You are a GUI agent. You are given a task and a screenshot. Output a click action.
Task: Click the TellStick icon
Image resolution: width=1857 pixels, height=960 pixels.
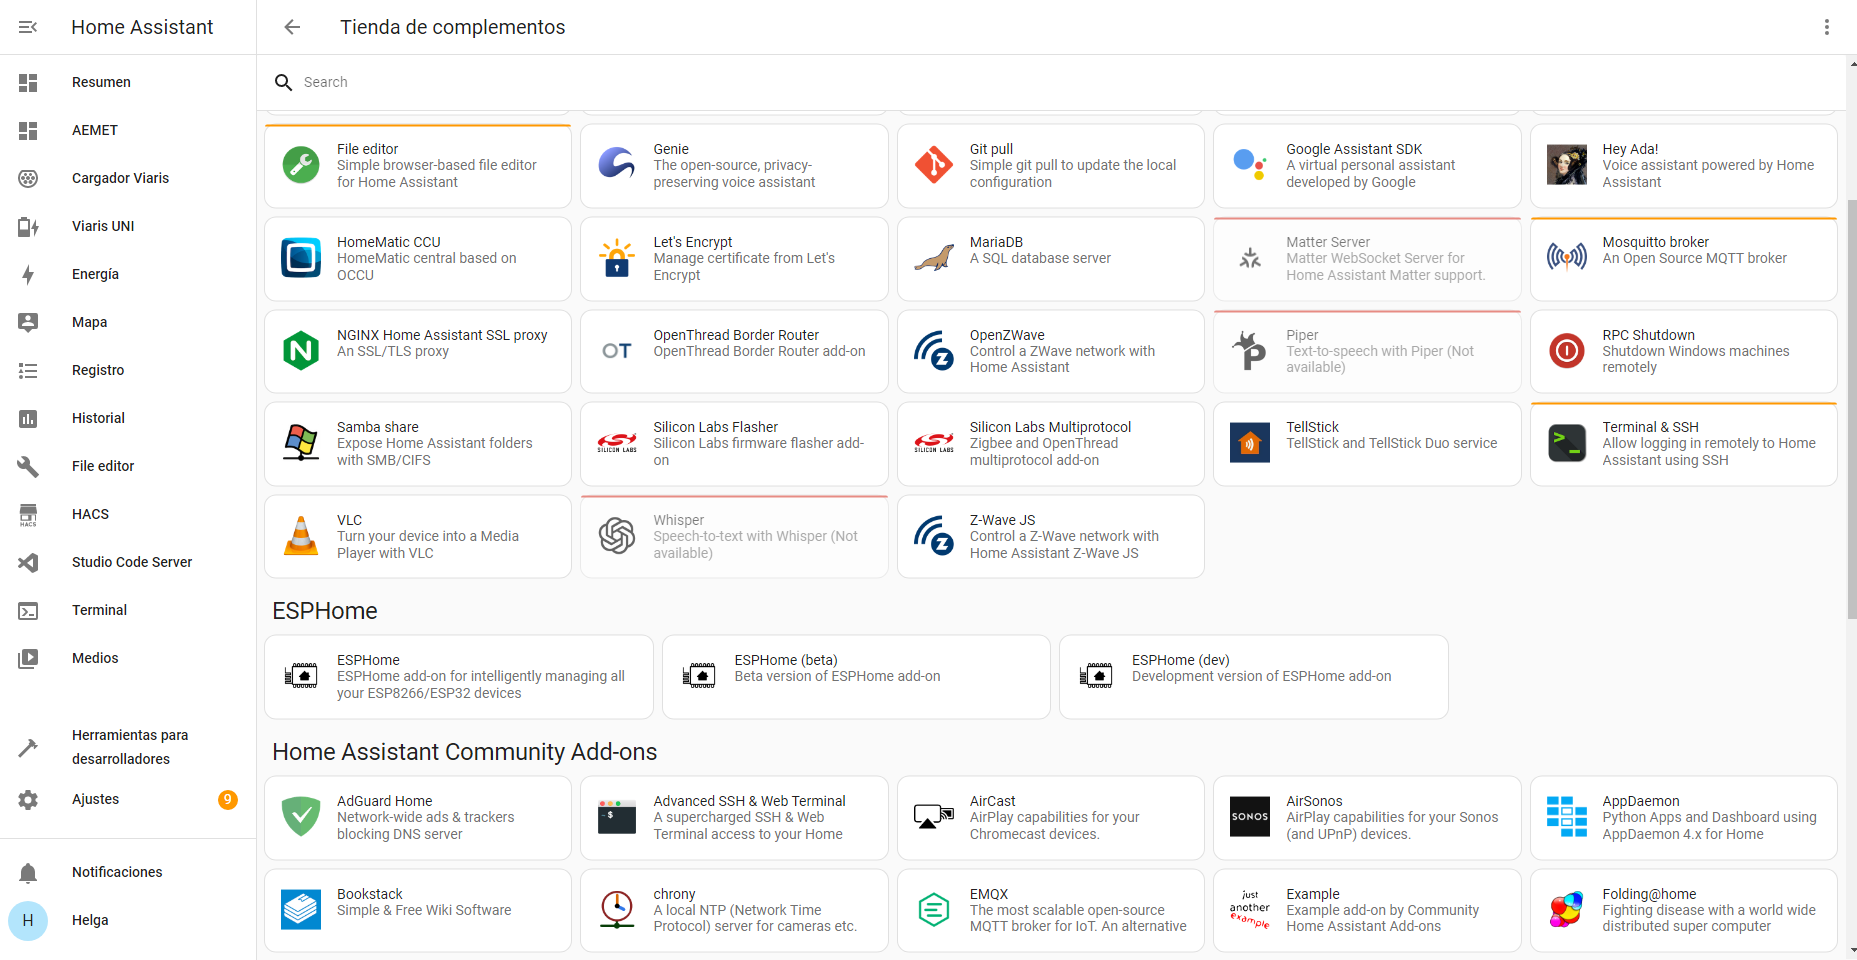pos(1250,443)
